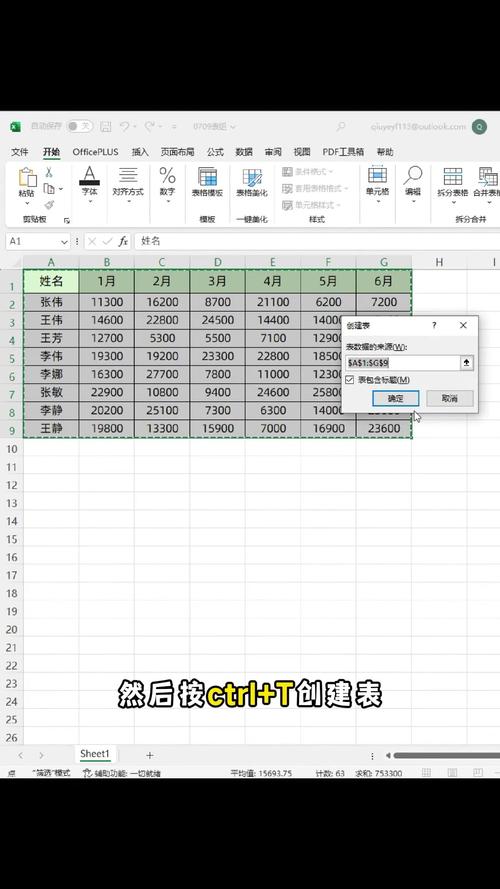Click the table data range input field

point(402,363)
